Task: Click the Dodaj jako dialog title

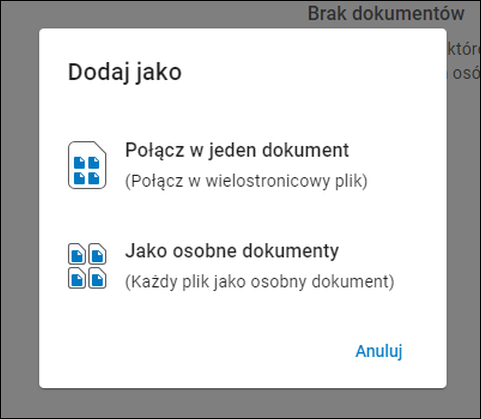Action: point(125,72)
